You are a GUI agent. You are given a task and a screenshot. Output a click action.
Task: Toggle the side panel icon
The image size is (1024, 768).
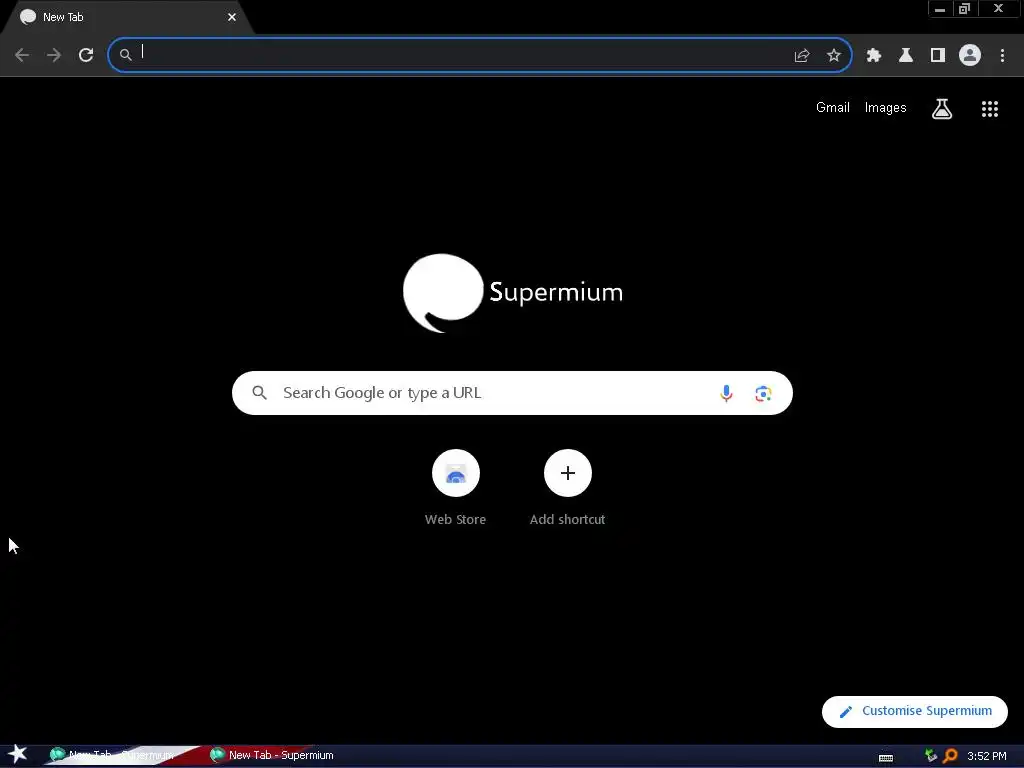coord(938,56)
